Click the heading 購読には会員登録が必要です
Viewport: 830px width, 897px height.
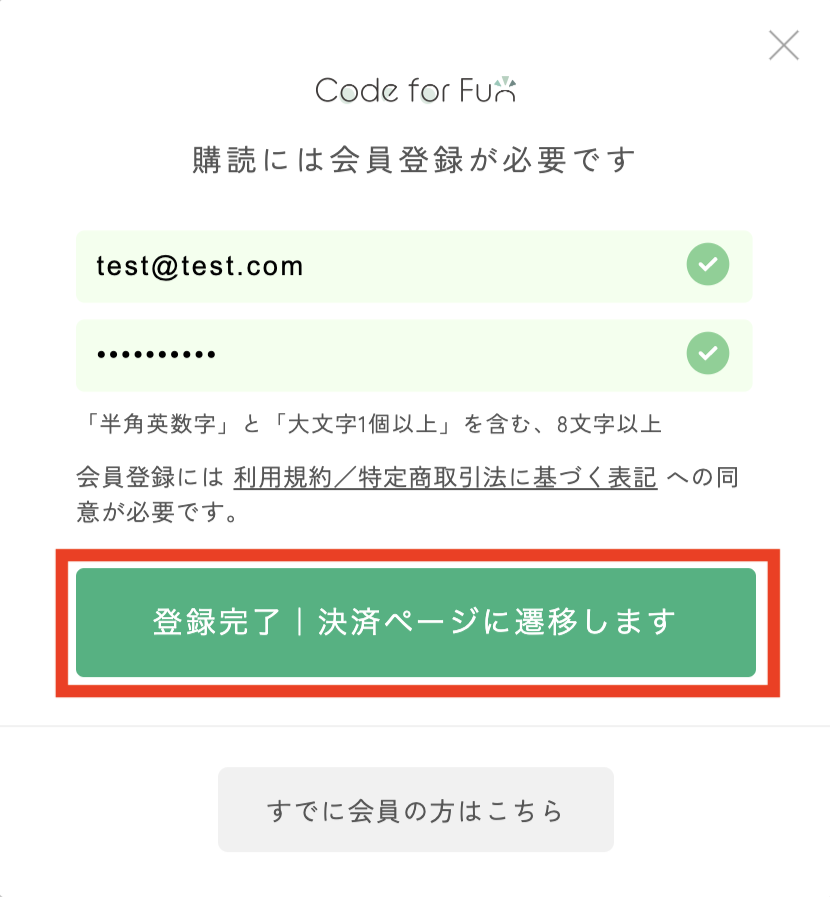pos(414,159)
